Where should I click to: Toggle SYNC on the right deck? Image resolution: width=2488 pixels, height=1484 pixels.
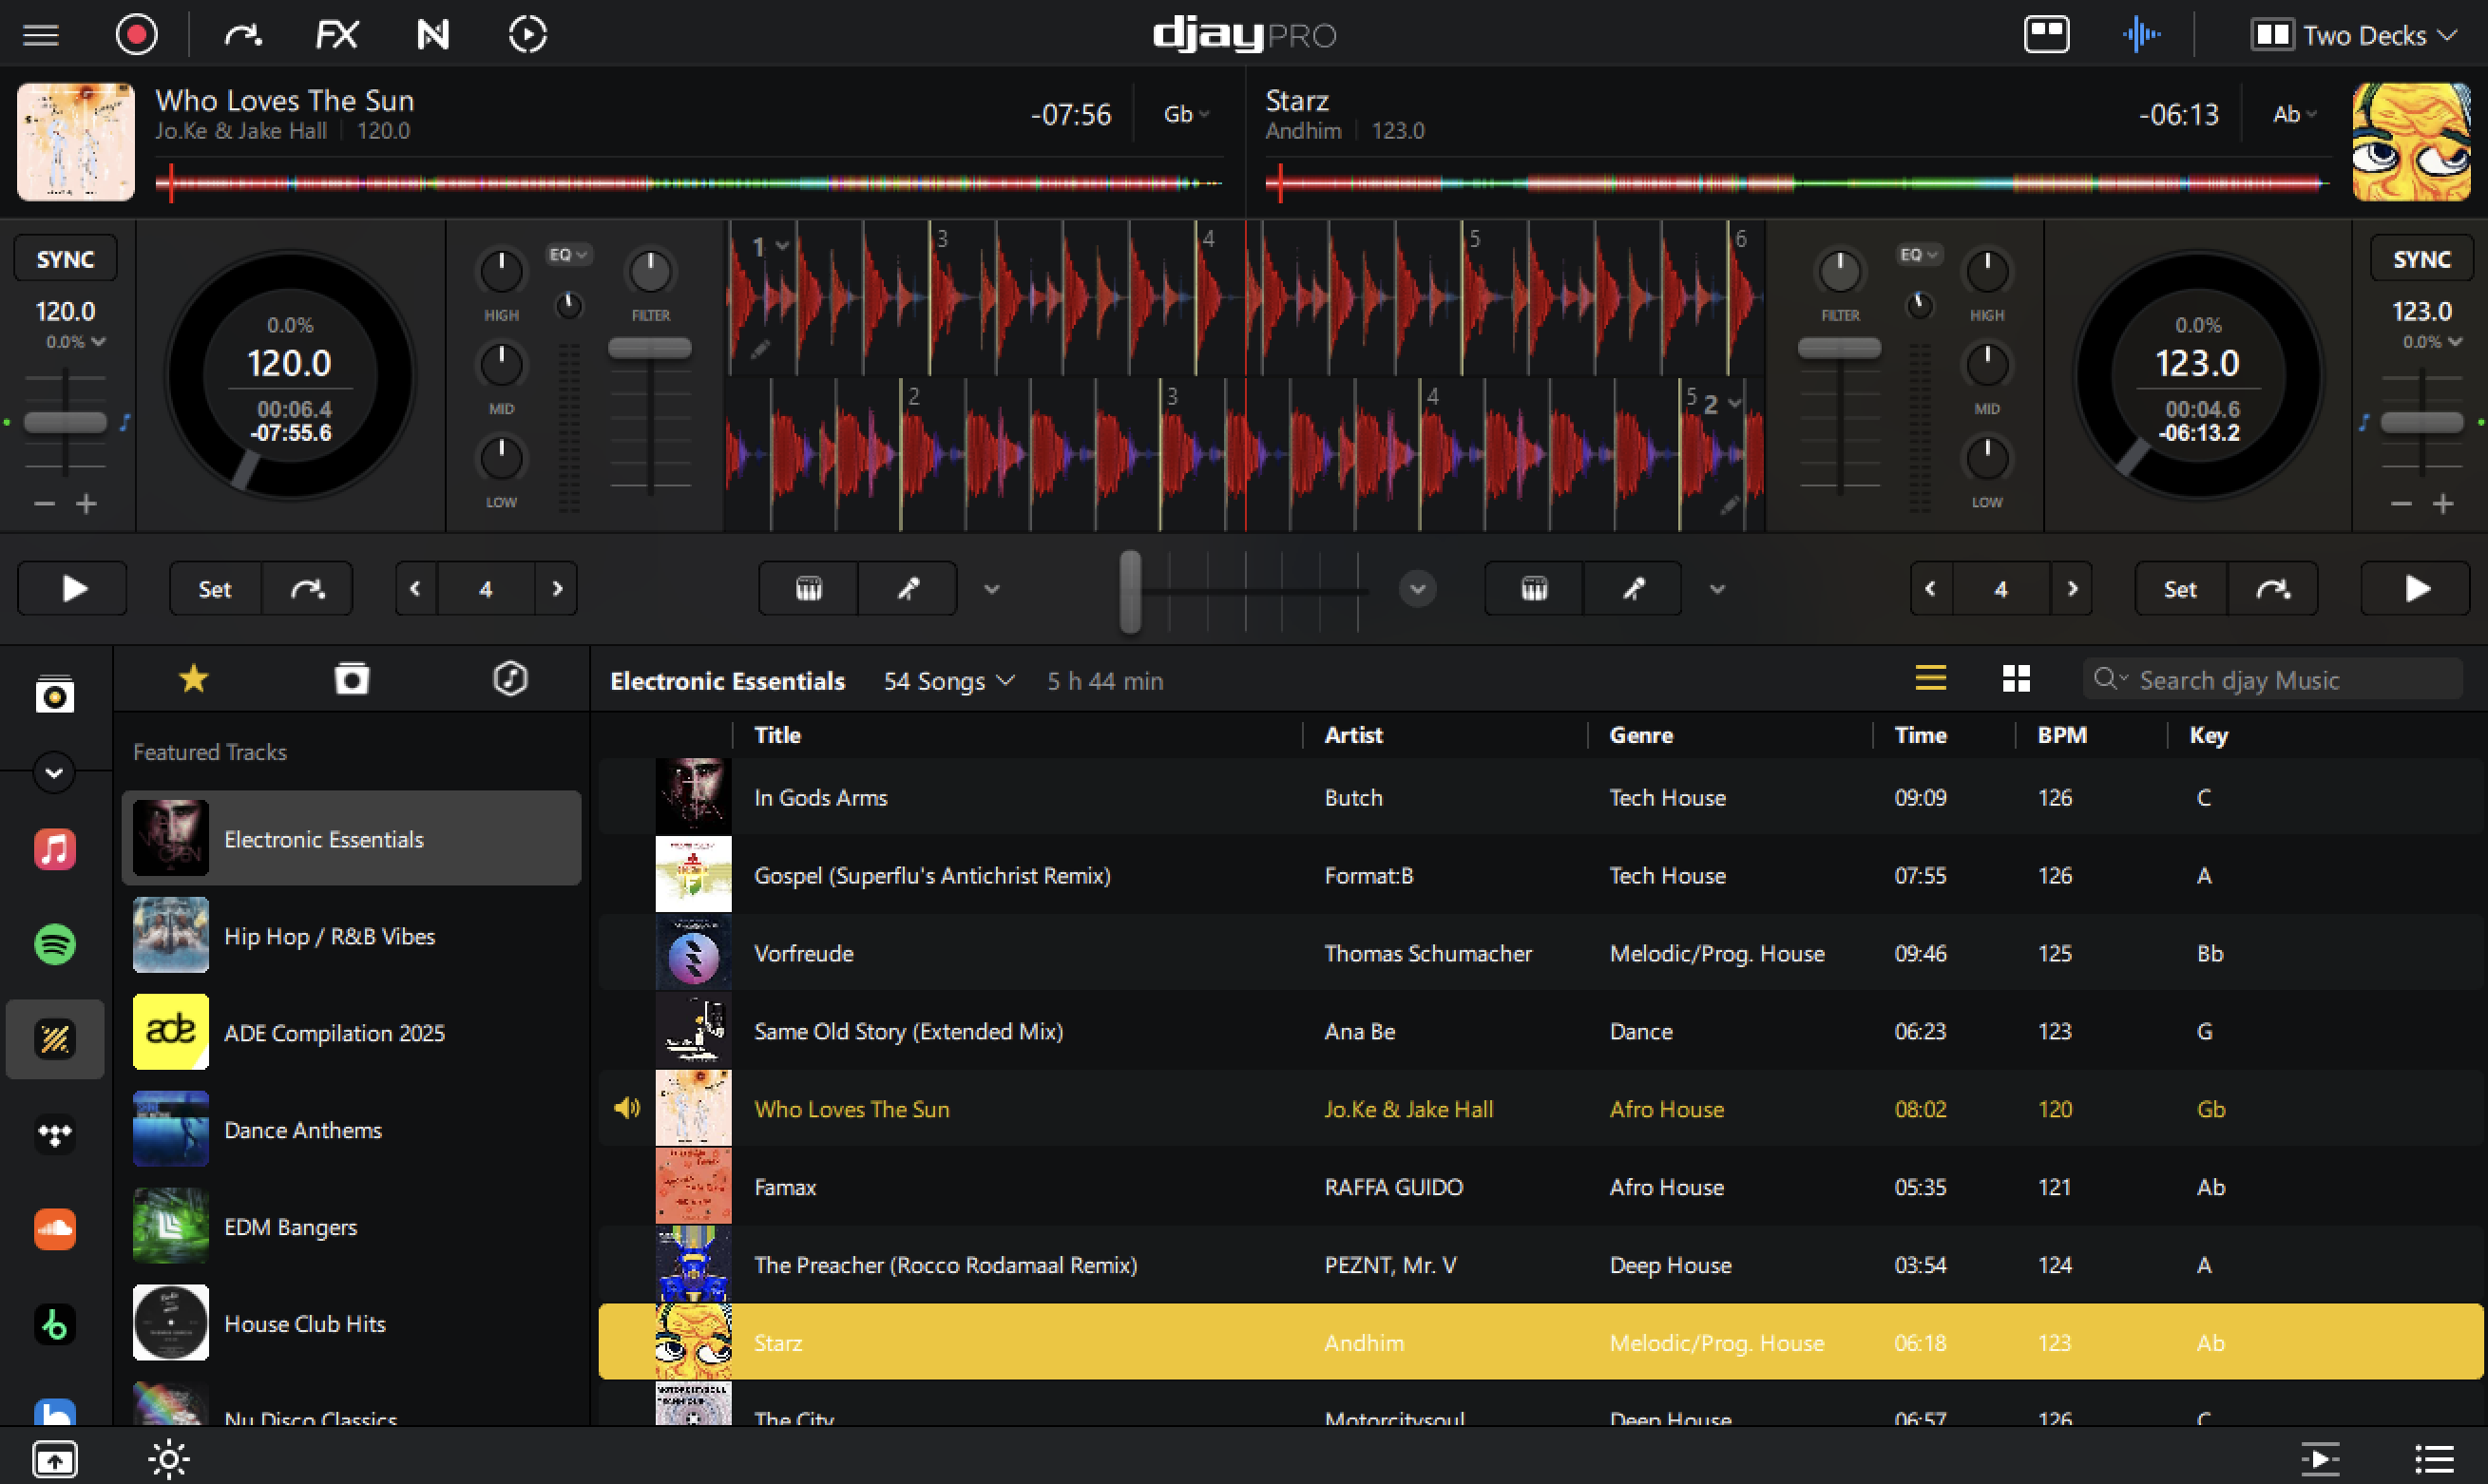(2421, 259)
